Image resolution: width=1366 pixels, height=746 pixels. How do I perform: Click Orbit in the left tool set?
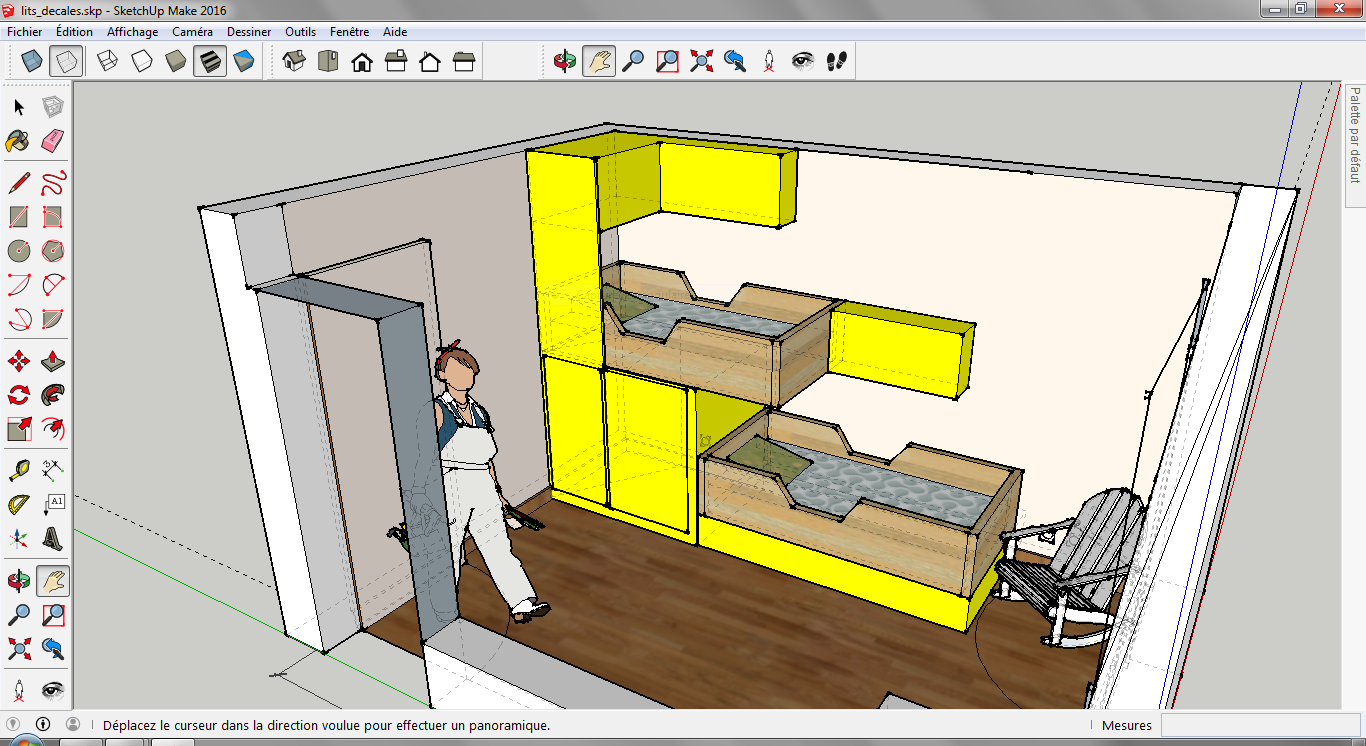pos(19,580)
